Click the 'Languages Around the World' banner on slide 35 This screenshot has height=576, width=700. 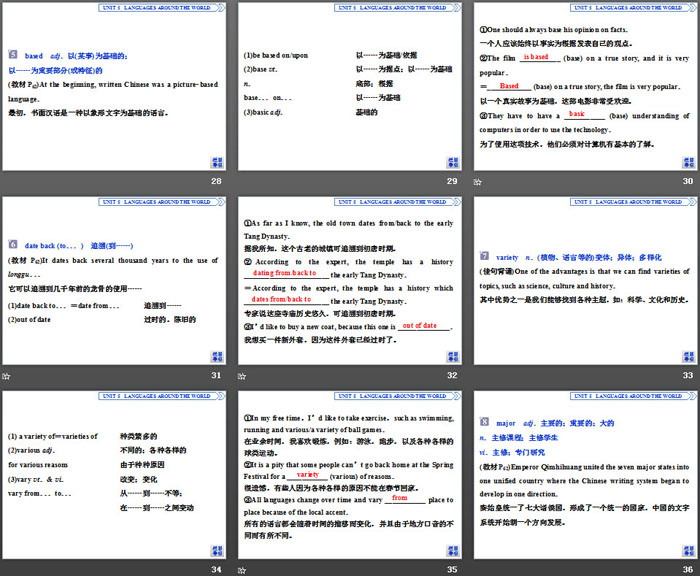tap(397, 396)
